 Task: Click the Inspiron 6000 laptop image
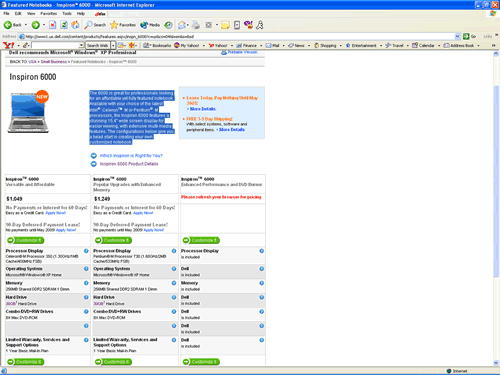28,112
